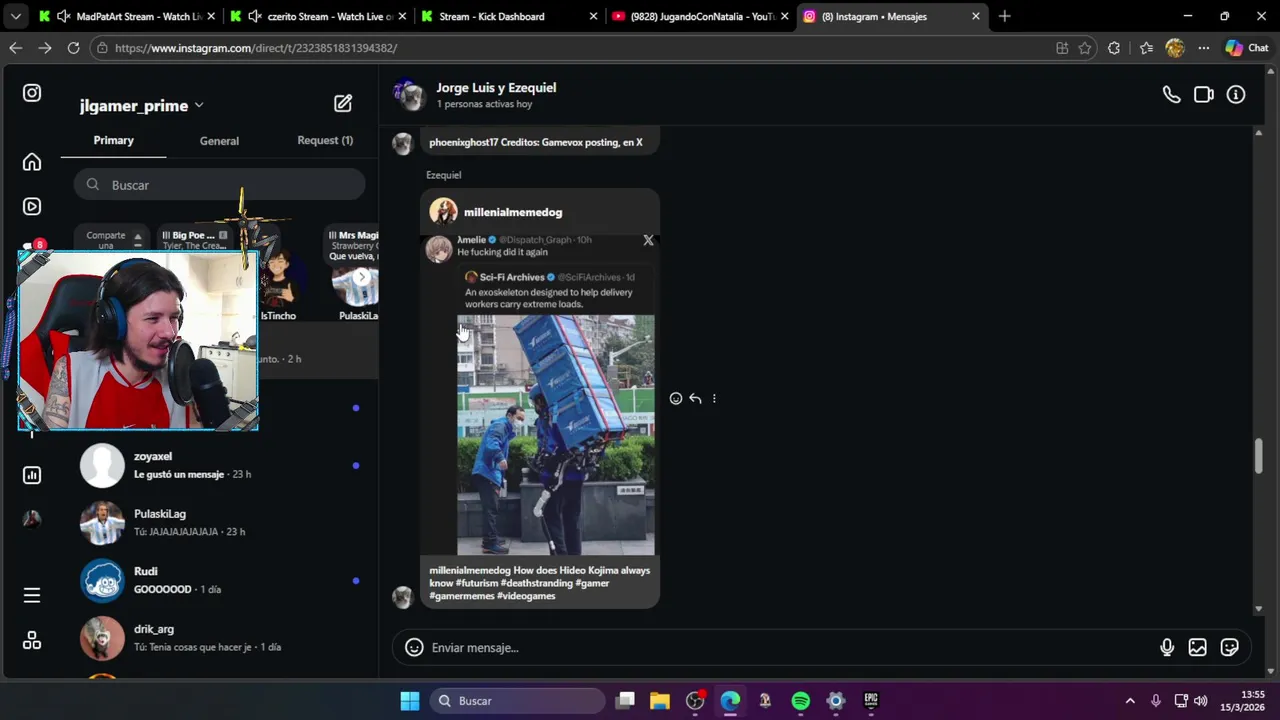Expand jlgamer_prime account switcher
Screen dimensions: 1280x720
(x=142, y=105)
